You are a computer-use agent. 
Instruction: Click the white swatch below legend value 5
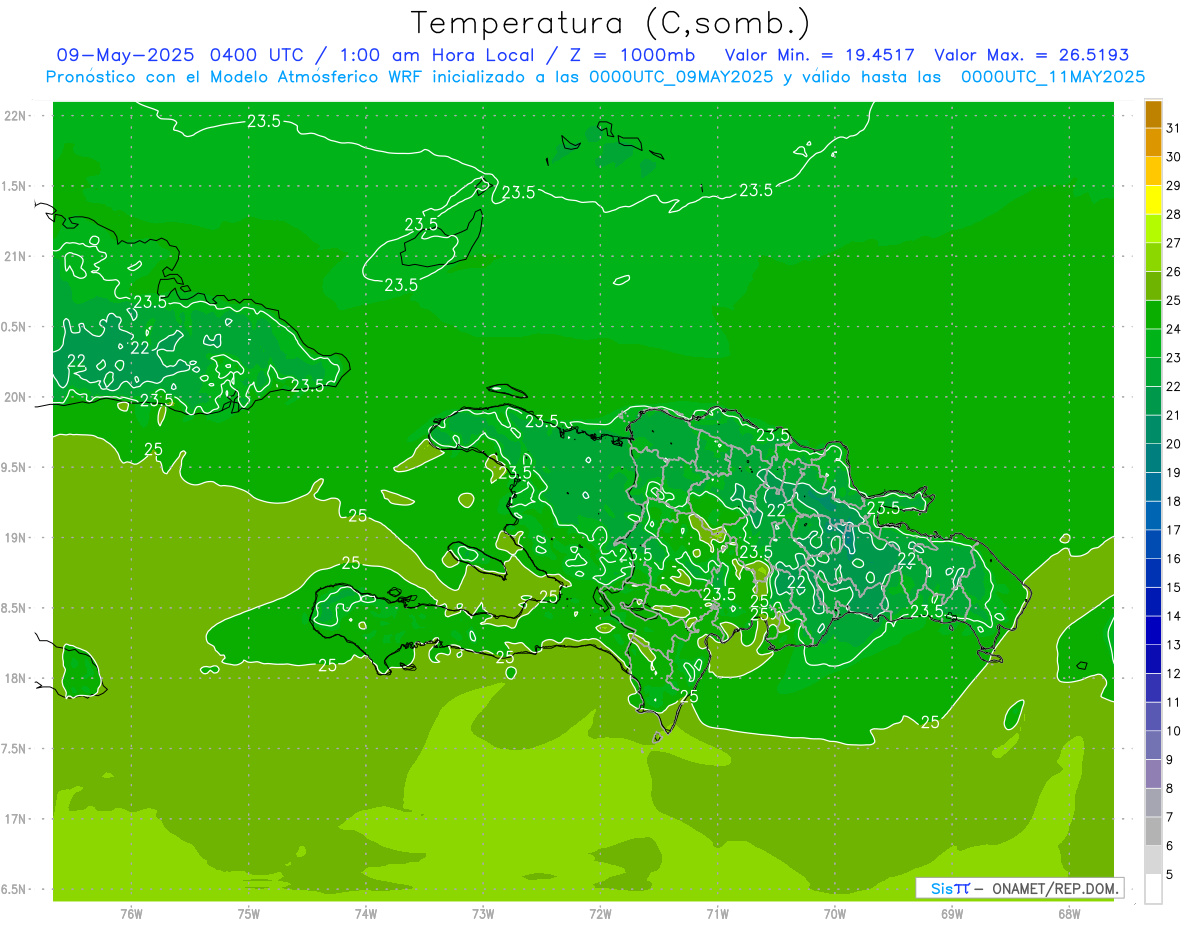[1153, 889]
